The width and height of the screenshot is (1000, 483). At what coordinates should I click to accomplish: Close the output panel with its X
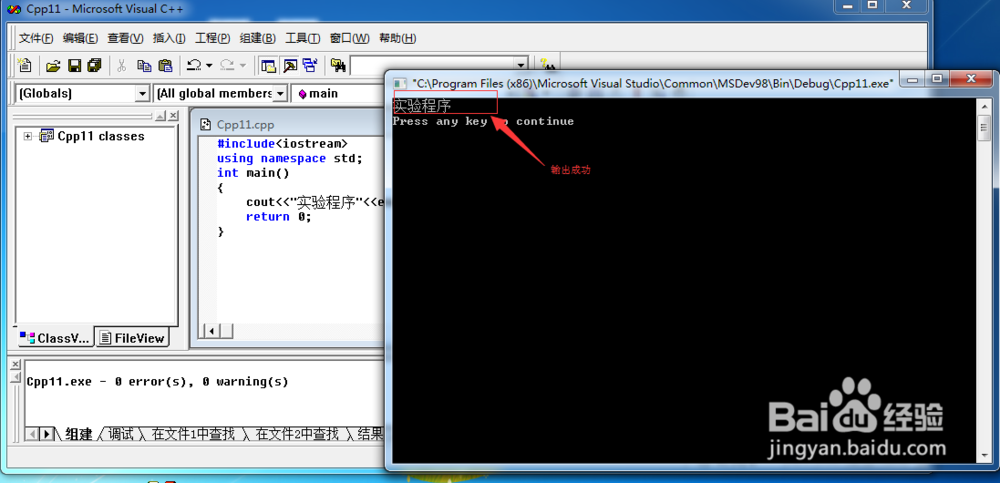tap(15, 364)
